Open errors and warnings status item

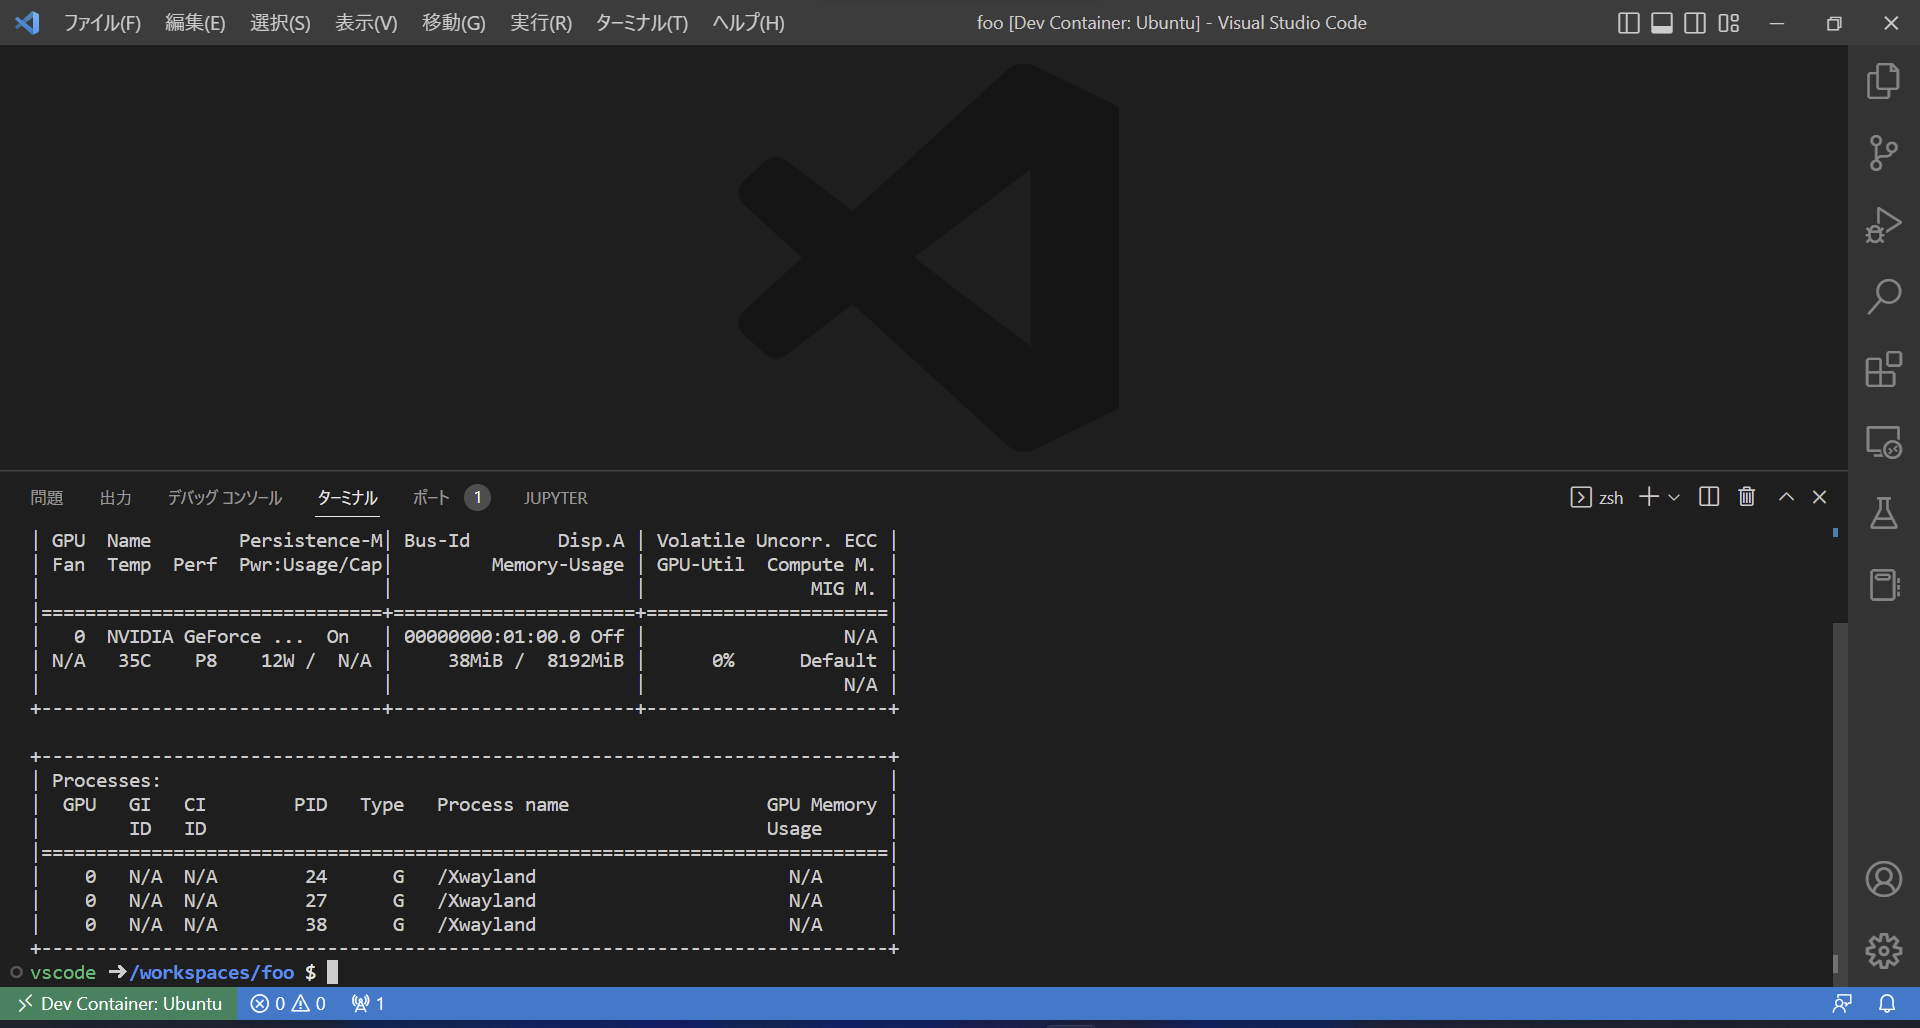[x=288, y=1003]
